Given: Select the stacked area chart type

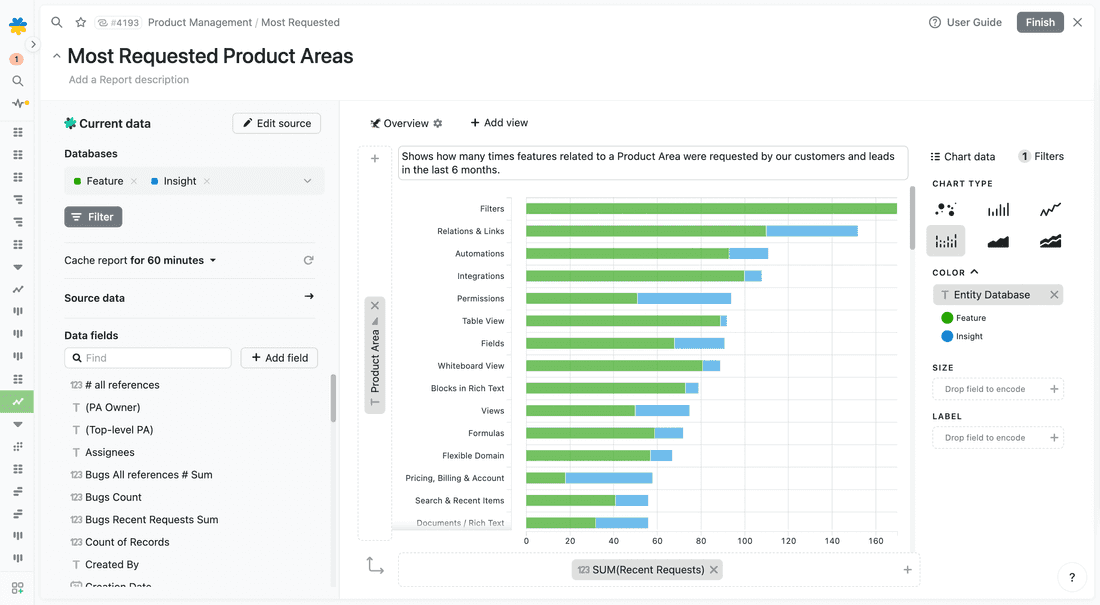Looking at the screenshot, I should (x=1052, y=240).
